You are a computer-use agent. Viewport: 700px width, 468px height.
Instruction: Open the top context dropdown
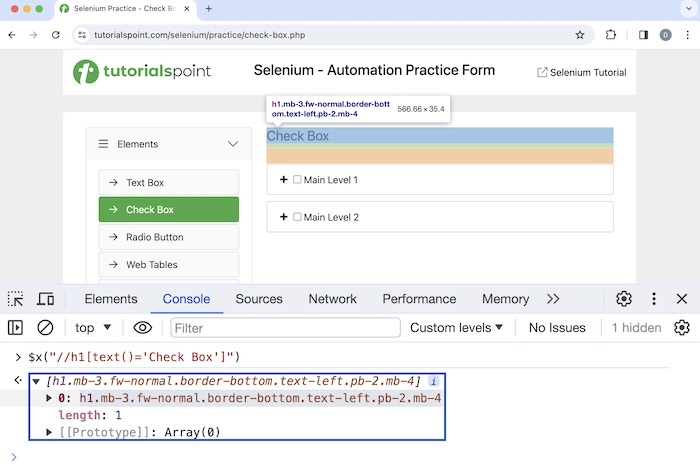pyautogui.click(x=94, y=327)
